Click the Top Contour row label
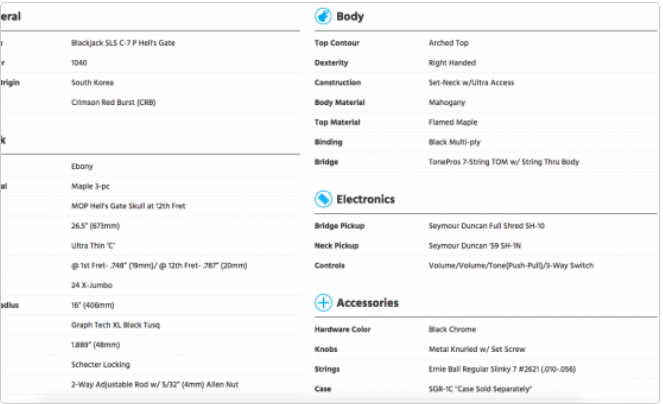The image size is (663, 404). [337, 43]
